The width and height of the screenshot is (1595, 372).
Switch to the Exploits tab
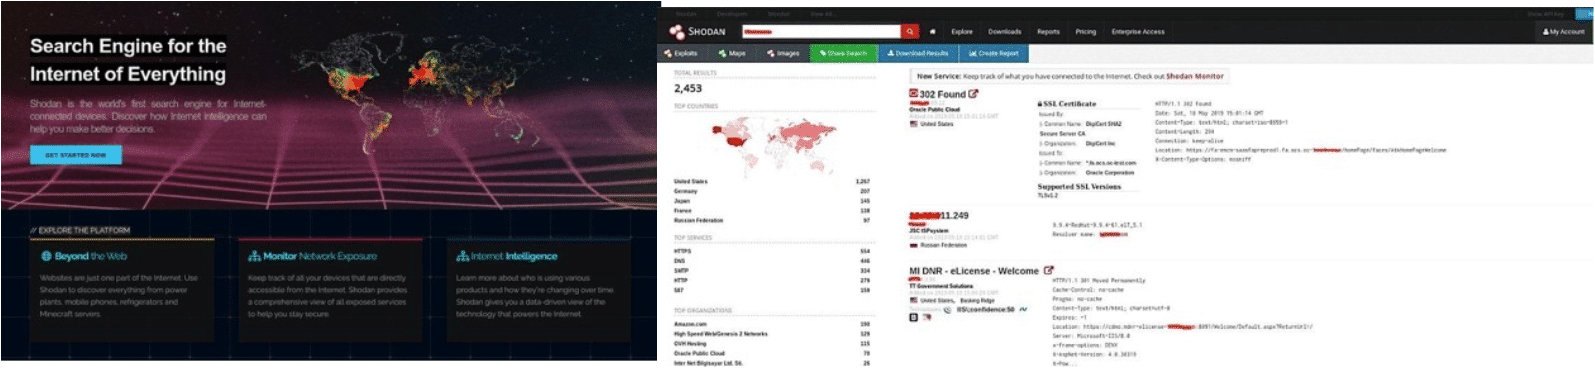pos(682,53)
